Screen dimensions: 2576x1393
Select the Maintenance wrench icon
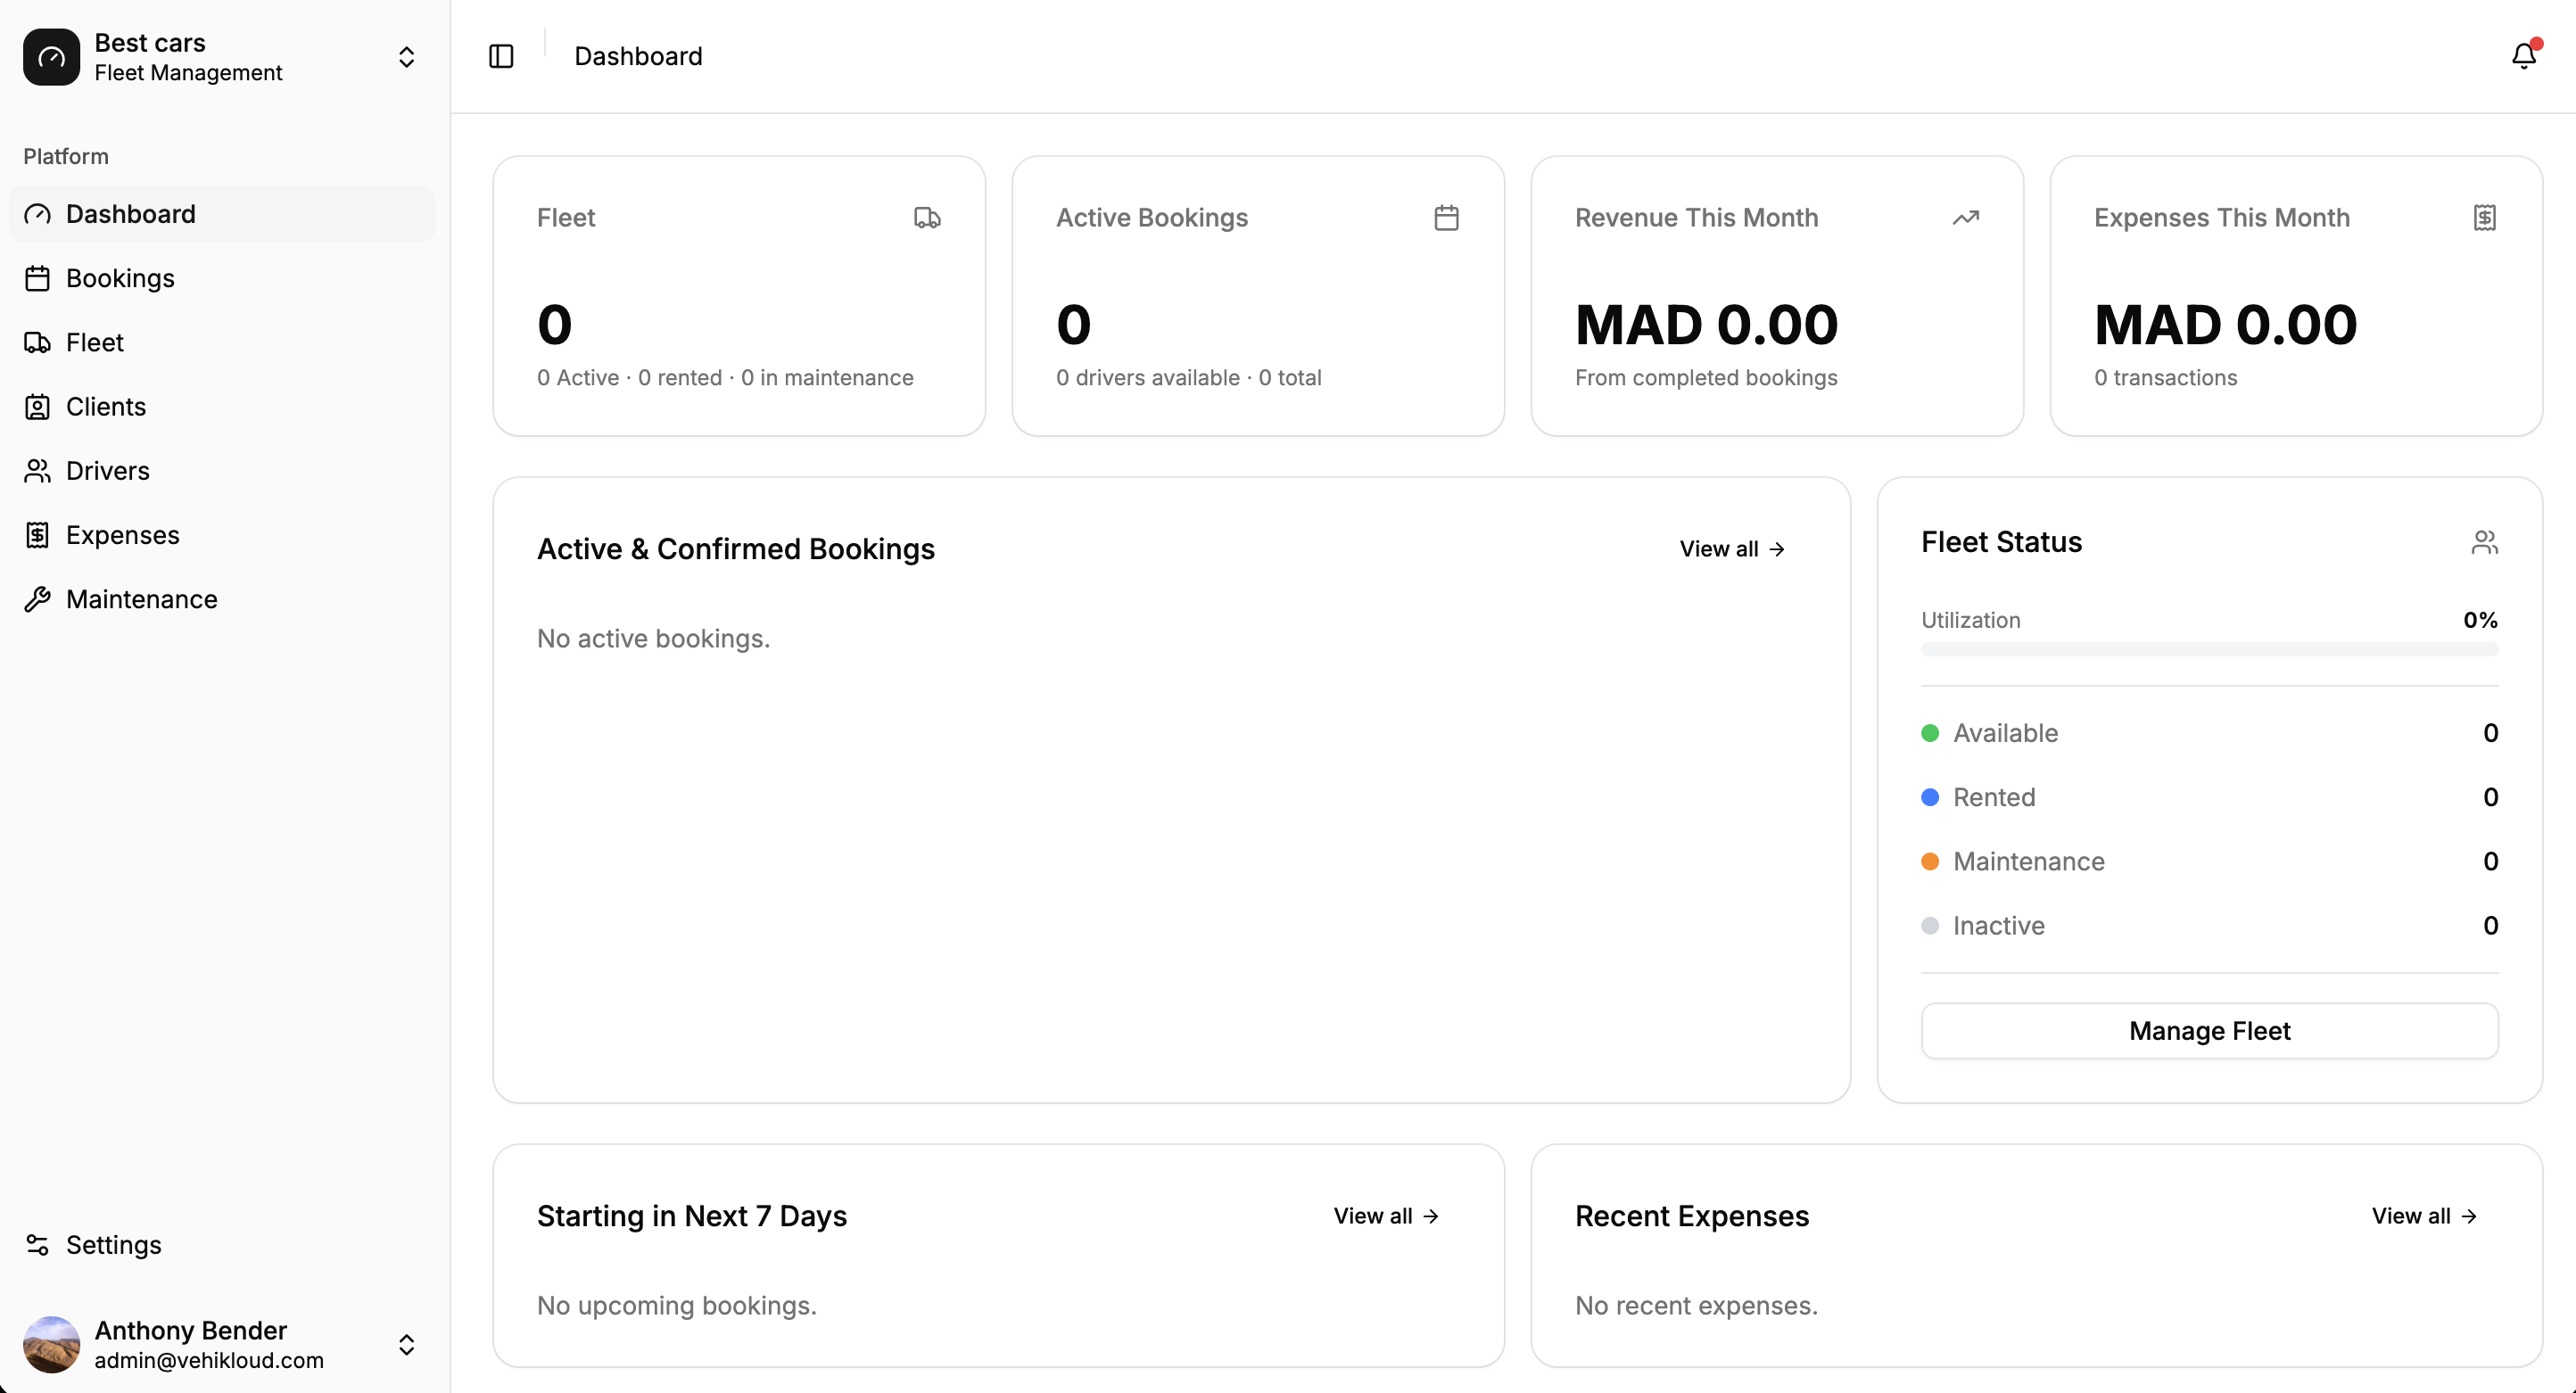(x=37, y=599)
